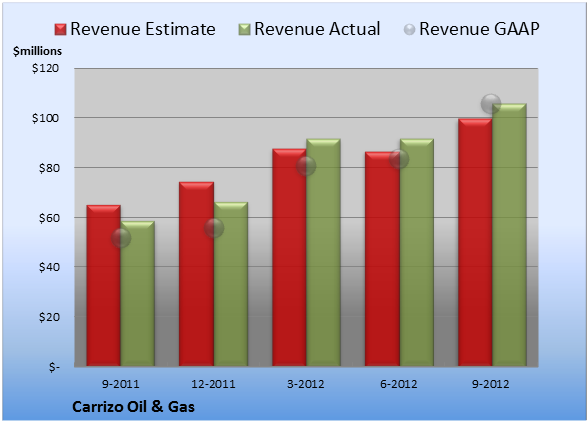Click the '$millions' axis unit label
The width and height of the screenshot is (588, 422).
[38, 51]
